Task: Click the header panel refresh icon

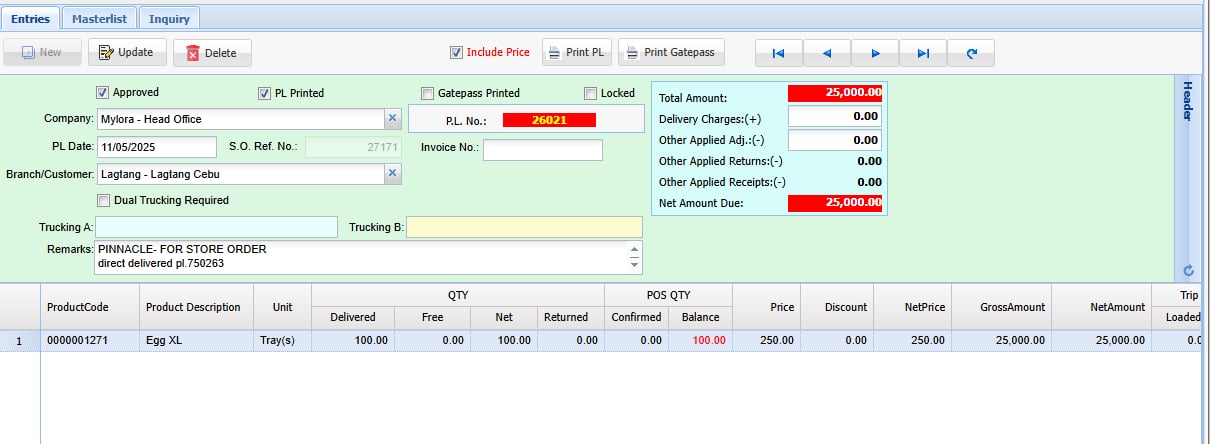Action: tap(1188, 270)
